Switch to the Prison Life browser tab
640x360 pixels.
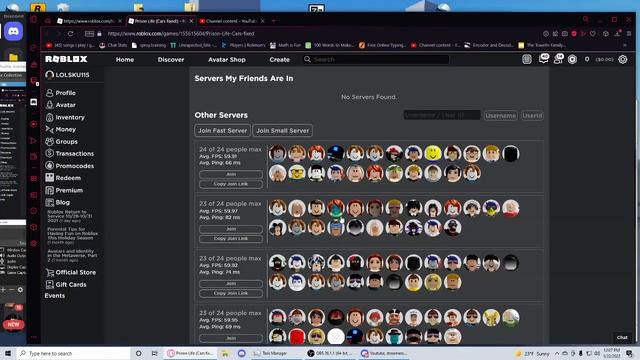point(160,21)
